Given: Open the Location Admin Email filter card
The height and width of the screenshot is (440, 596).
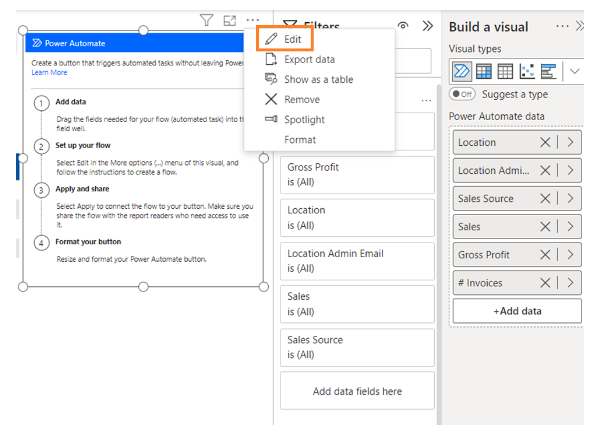Looking at the screenshot, I should click(x=357, y=261).
